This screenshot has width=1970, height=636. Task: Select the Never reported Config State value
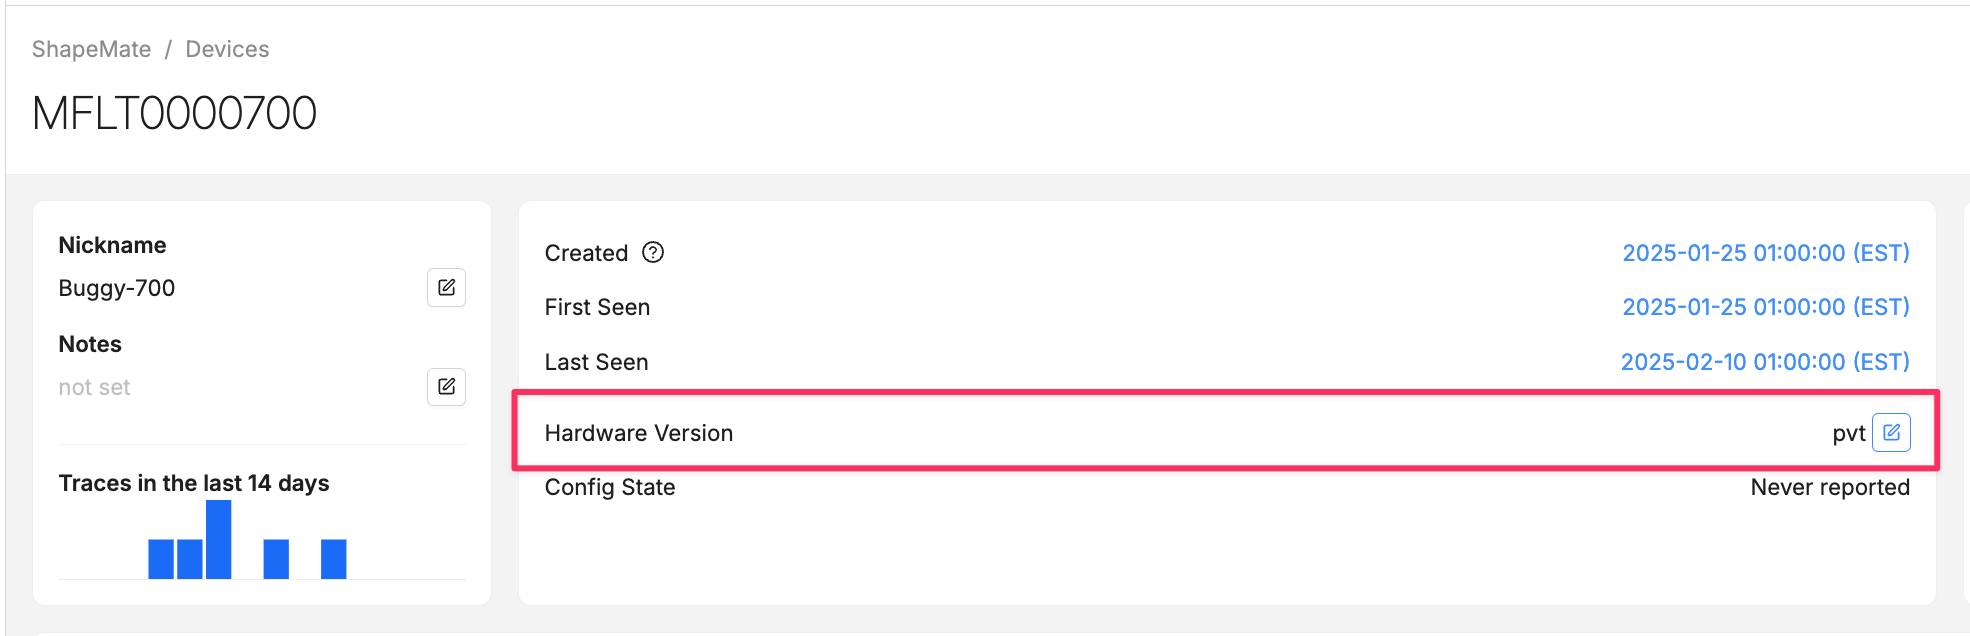click(1830, 487)
